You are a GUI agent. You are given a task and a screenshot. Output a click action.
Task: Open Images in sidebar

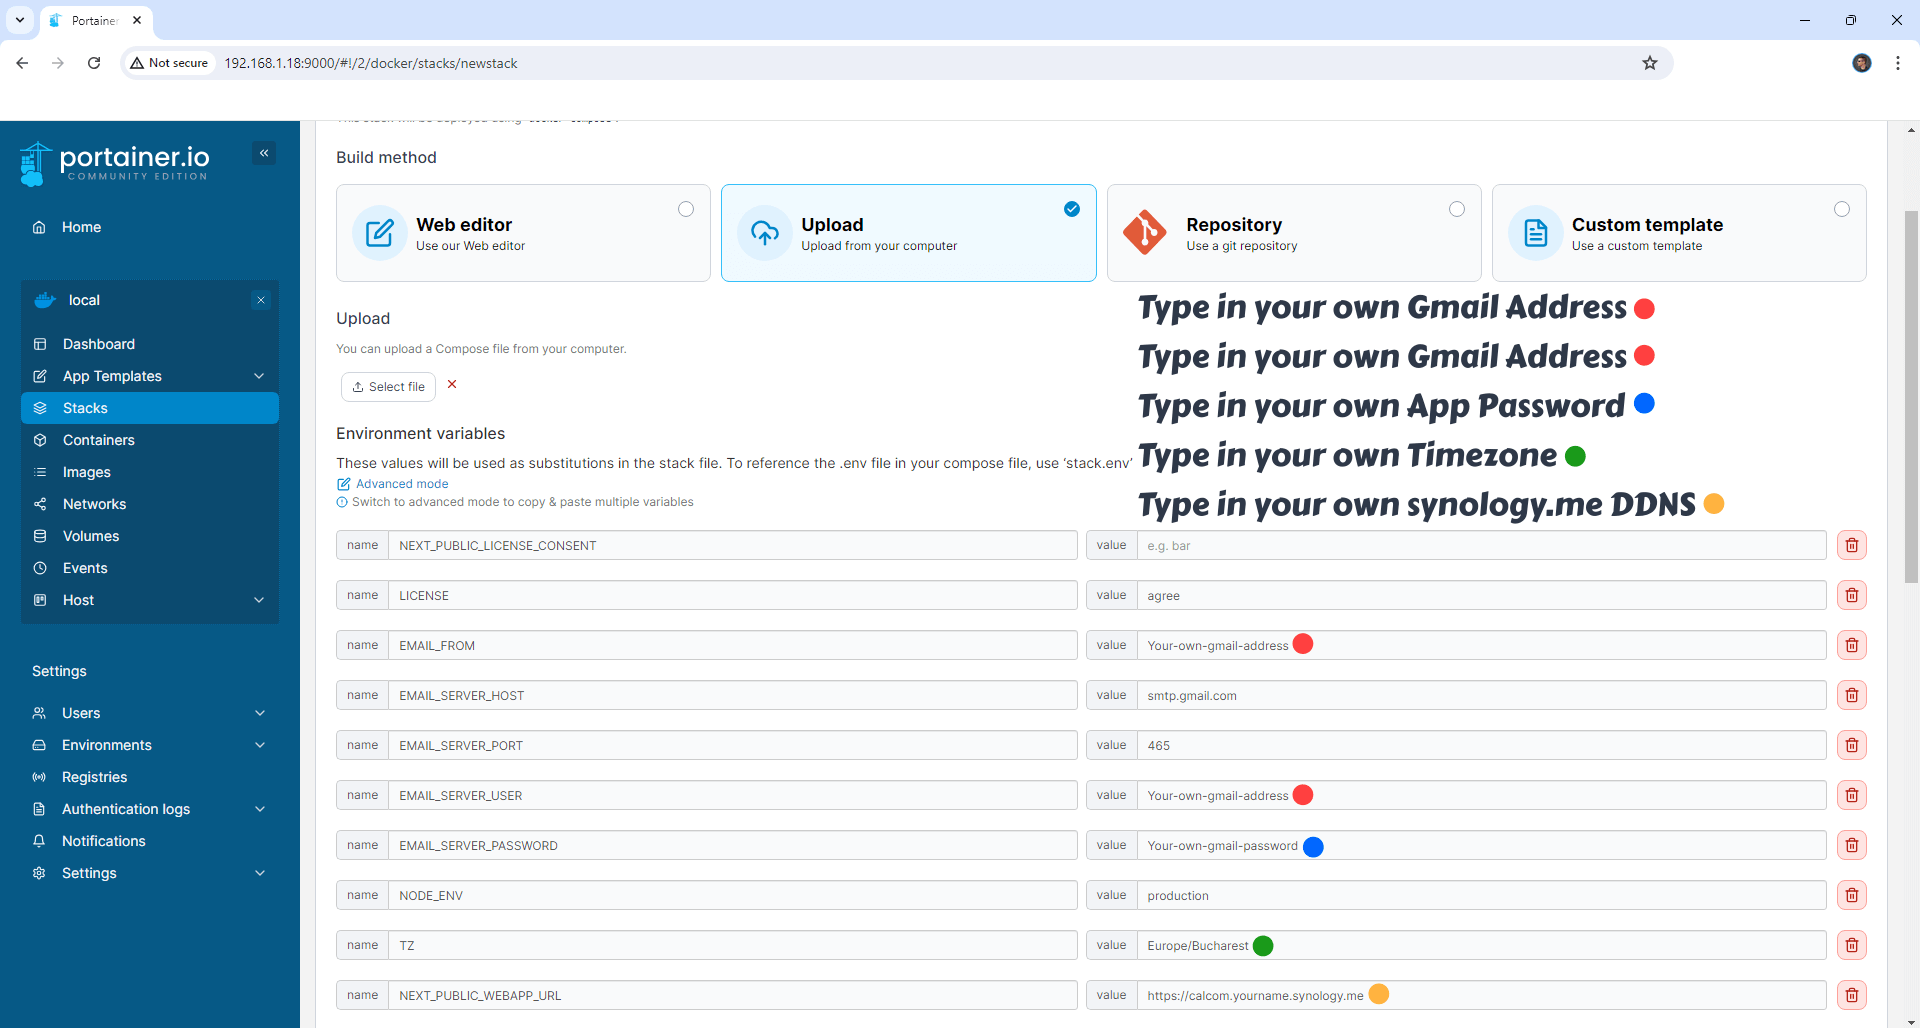click(150, 472)
